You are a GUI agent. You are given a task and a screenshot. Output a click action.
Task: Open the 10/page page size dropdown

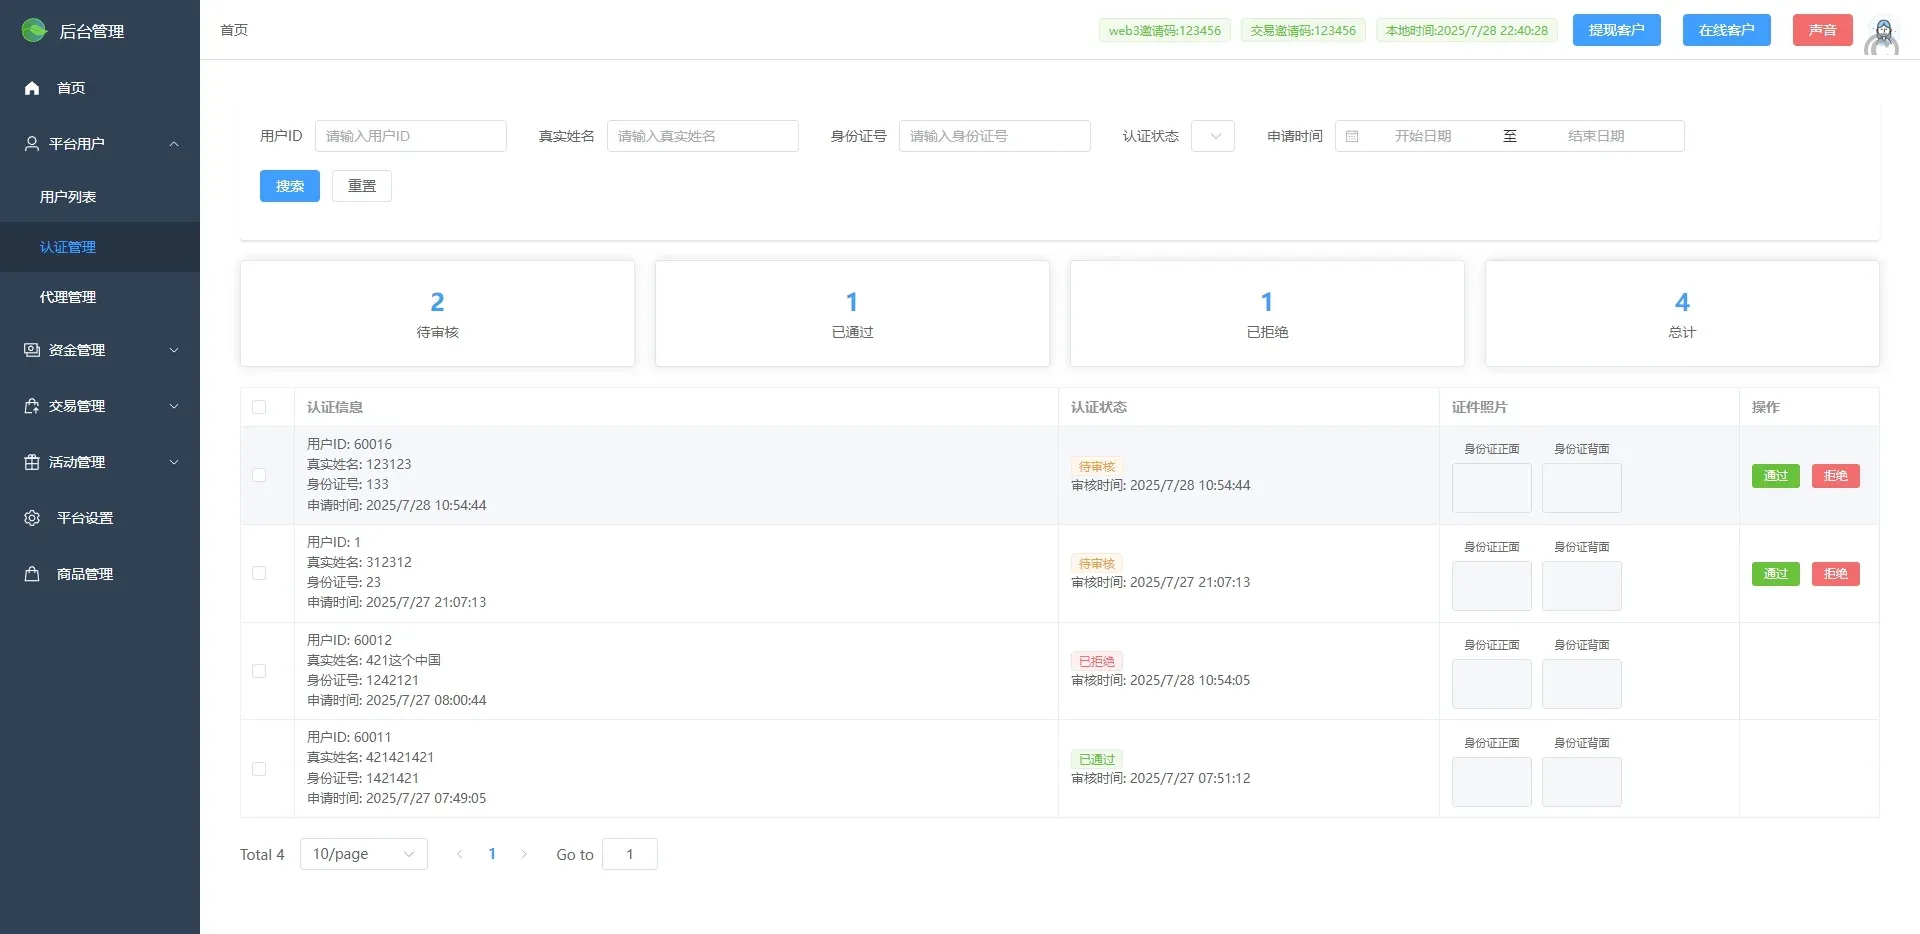click(363, 854)
